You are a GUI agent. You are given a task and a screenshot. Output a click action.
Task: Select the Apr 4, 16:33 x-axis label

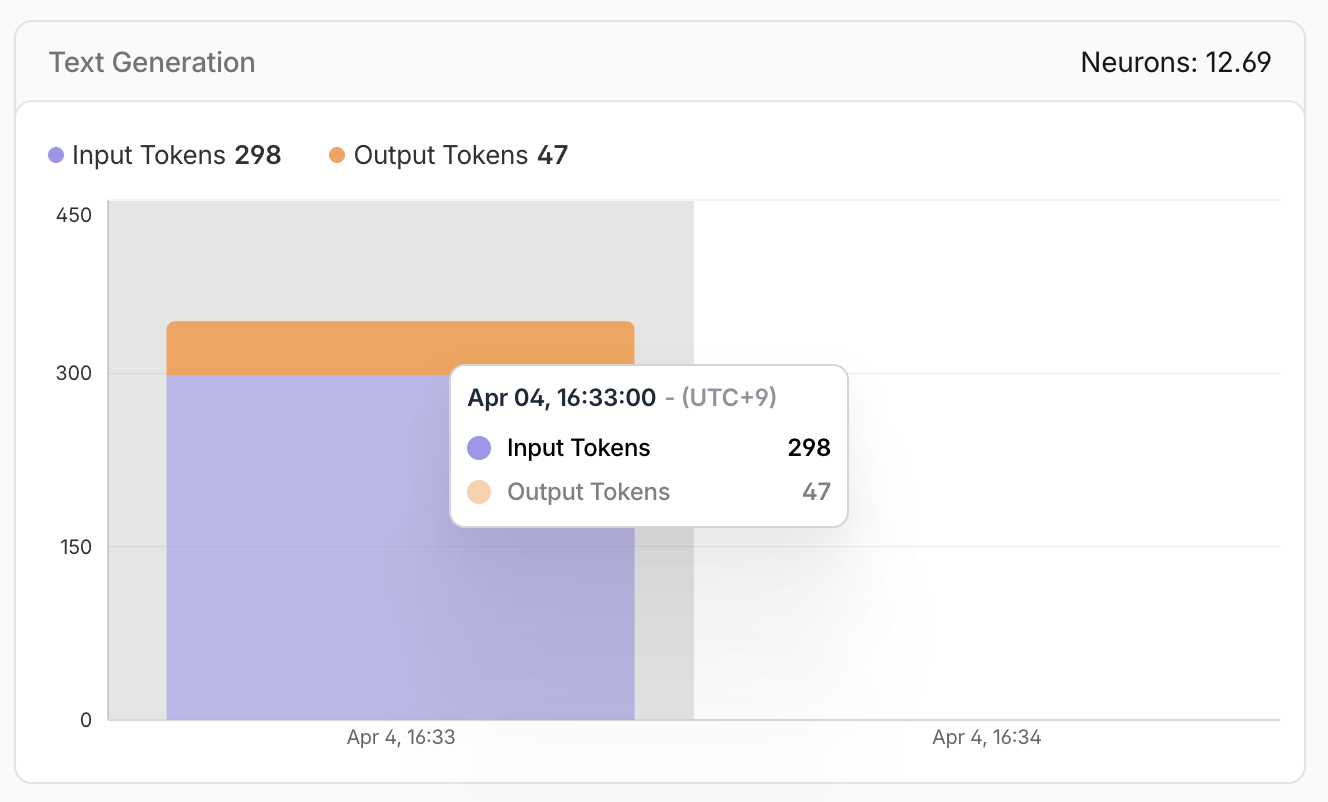pos(401,738)
